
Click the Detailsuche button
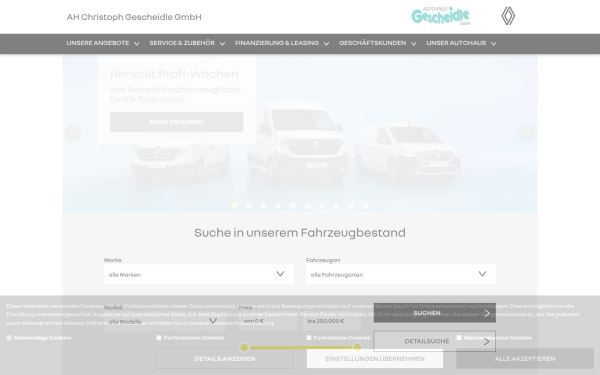coord(435,341)
